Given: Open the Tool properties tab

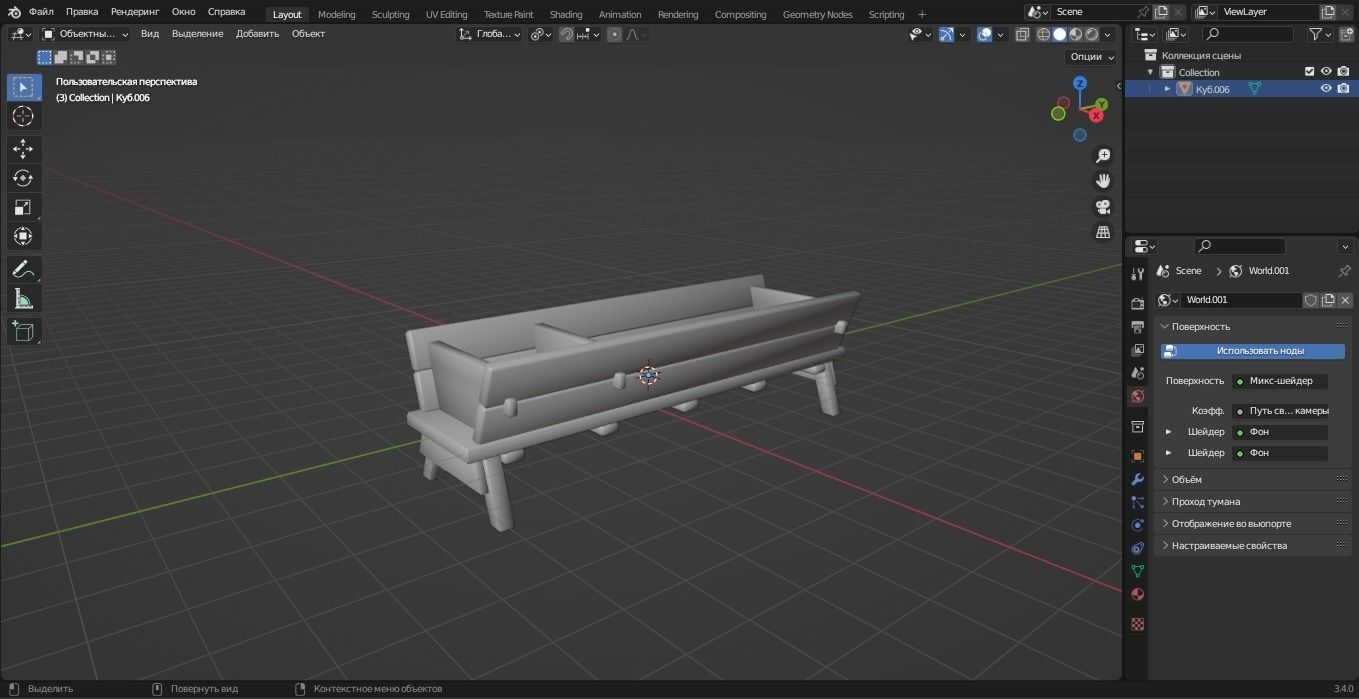Looking at the screenshot, I should [x=1137, y=274].
